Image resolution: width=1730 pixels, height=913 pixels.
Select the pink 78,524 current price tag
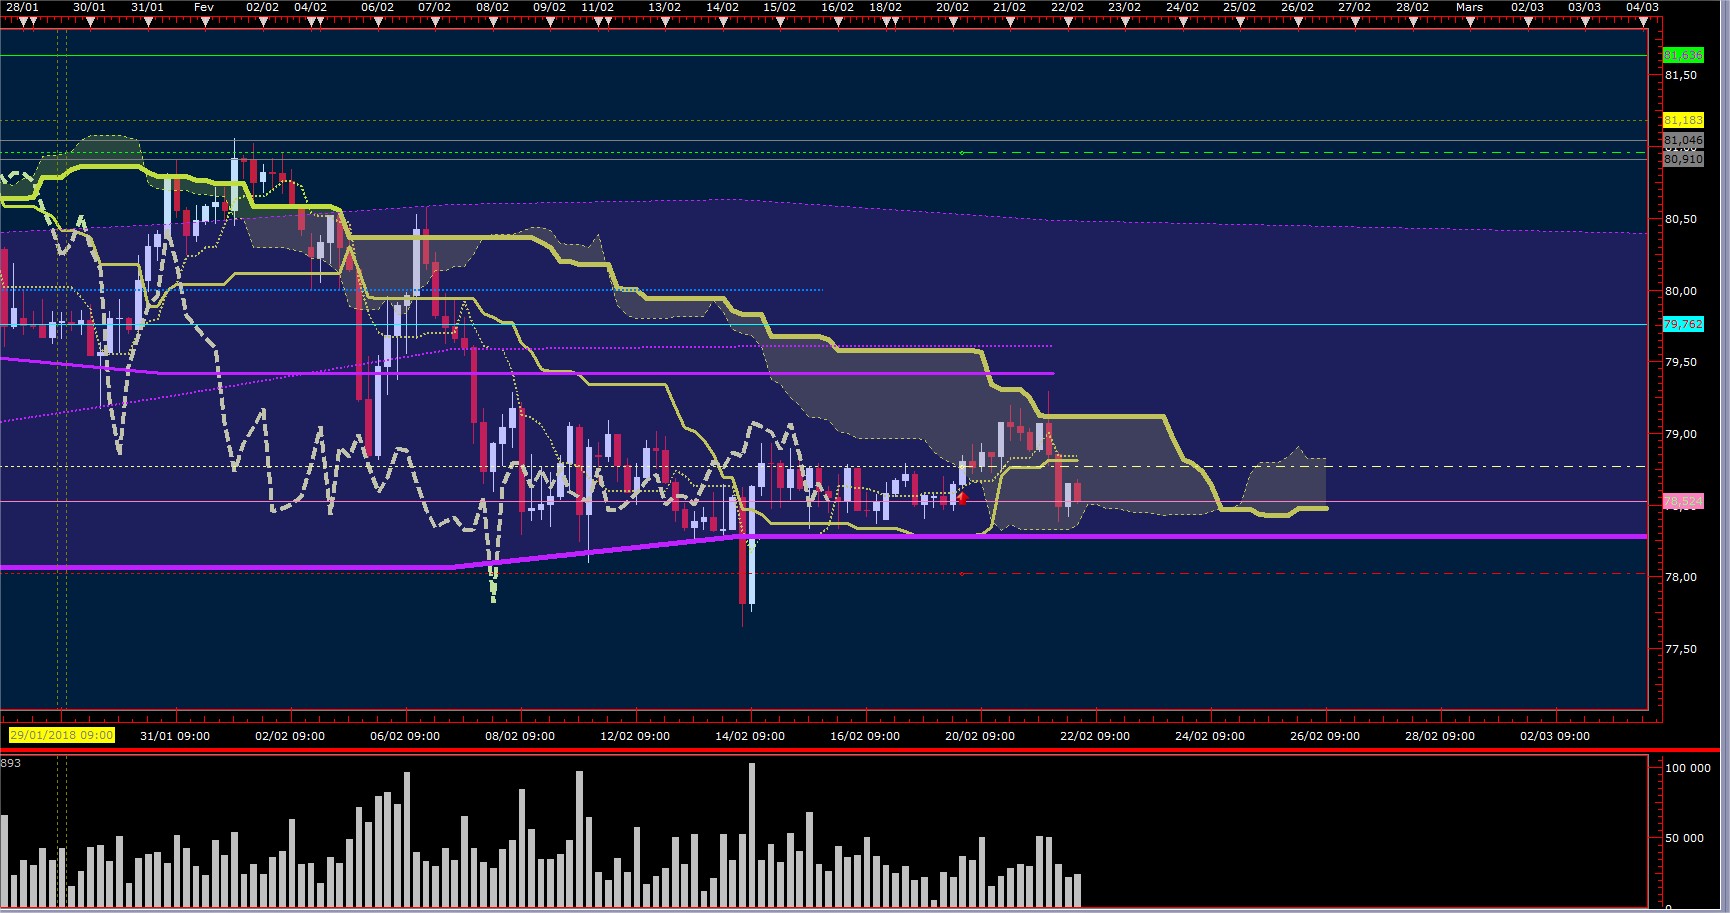(1682, 502)
